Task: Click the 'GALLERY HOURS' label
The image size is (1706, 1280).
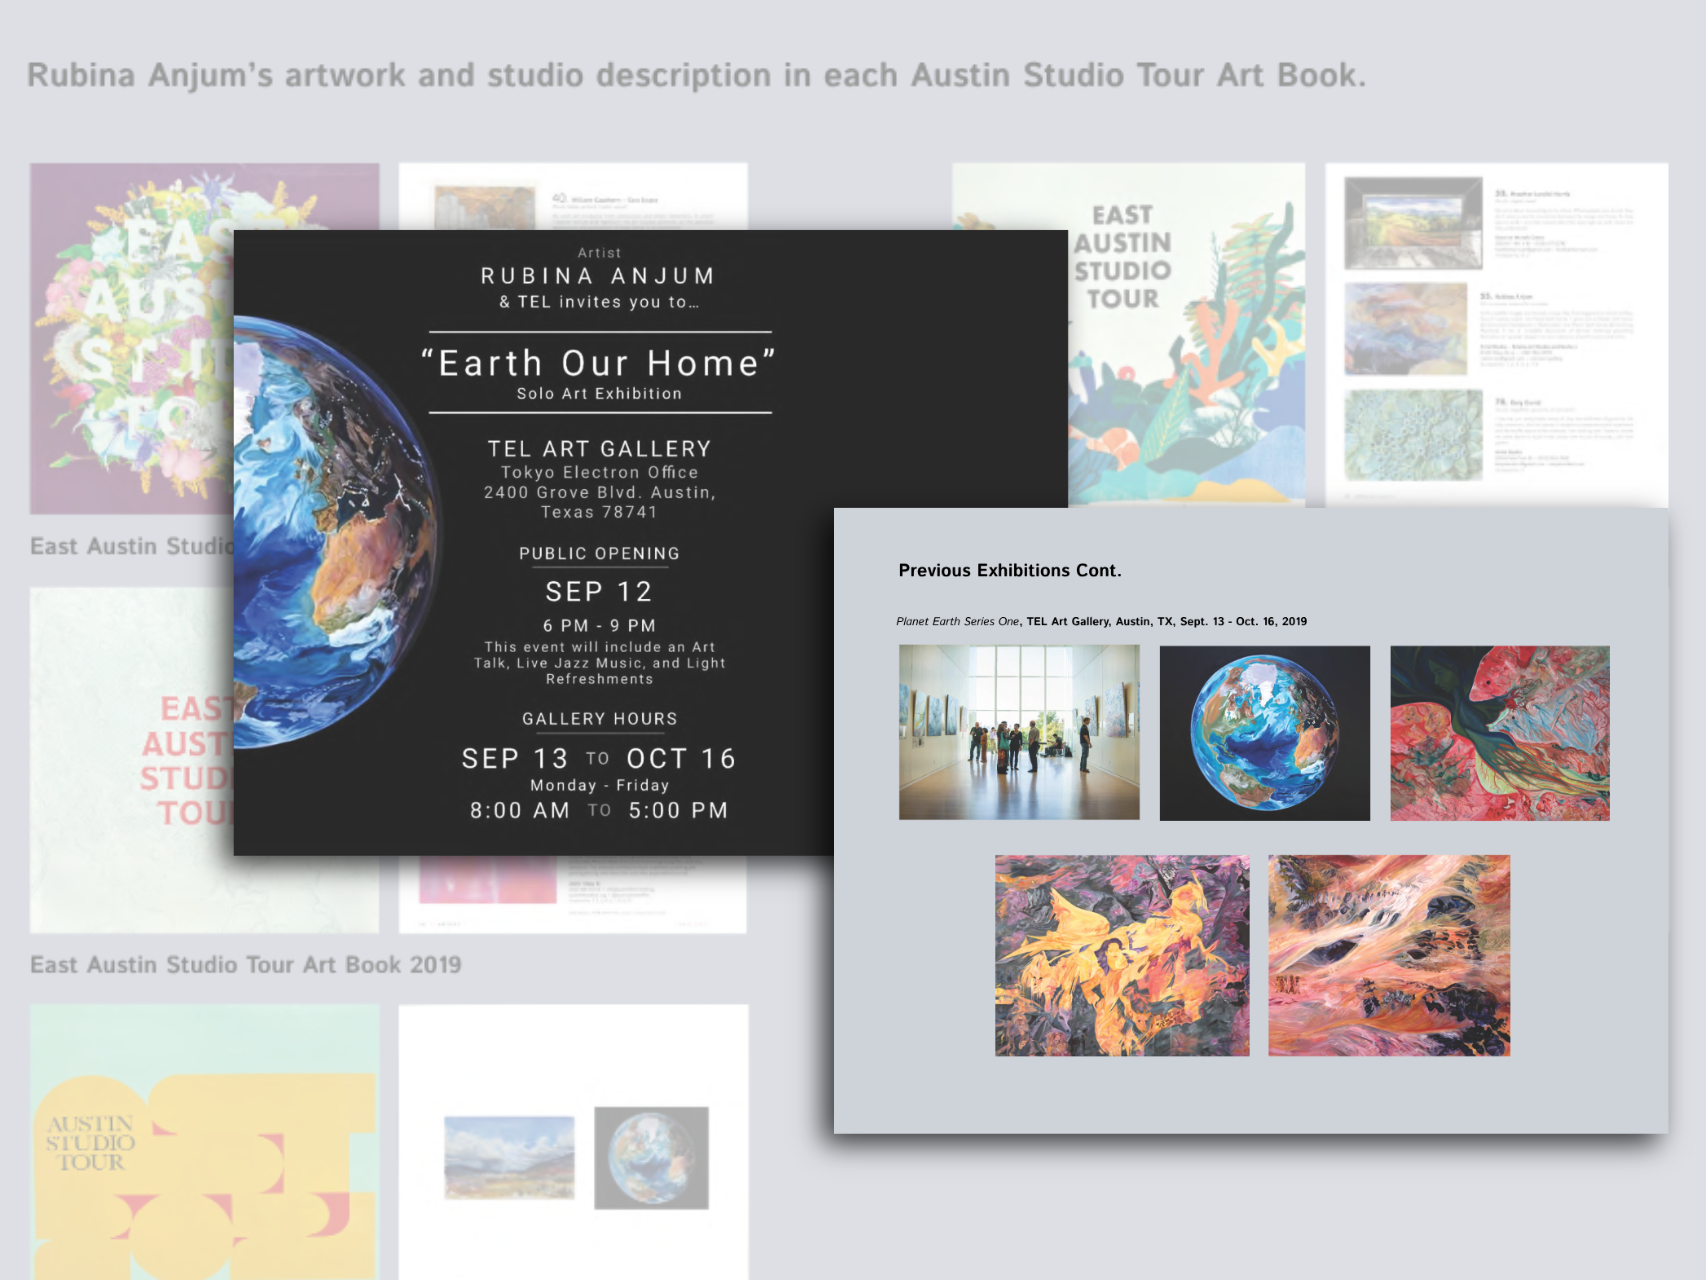Action: pos(599,719)
